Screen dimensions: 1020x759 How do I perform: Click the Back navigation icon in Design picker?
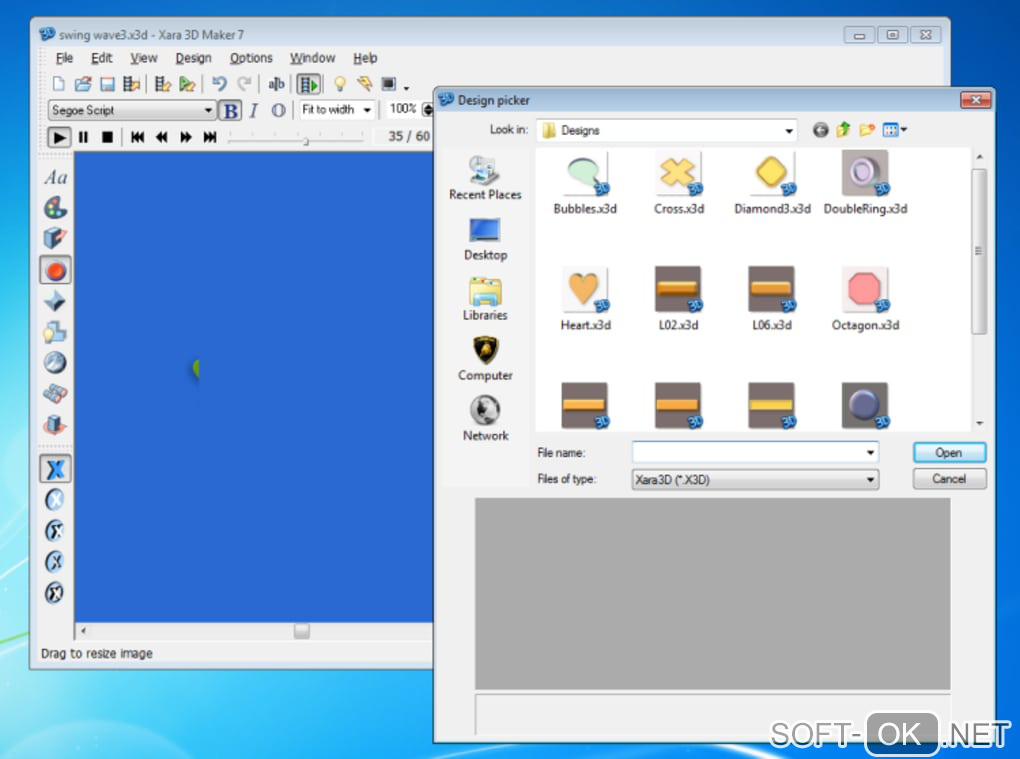820,130
